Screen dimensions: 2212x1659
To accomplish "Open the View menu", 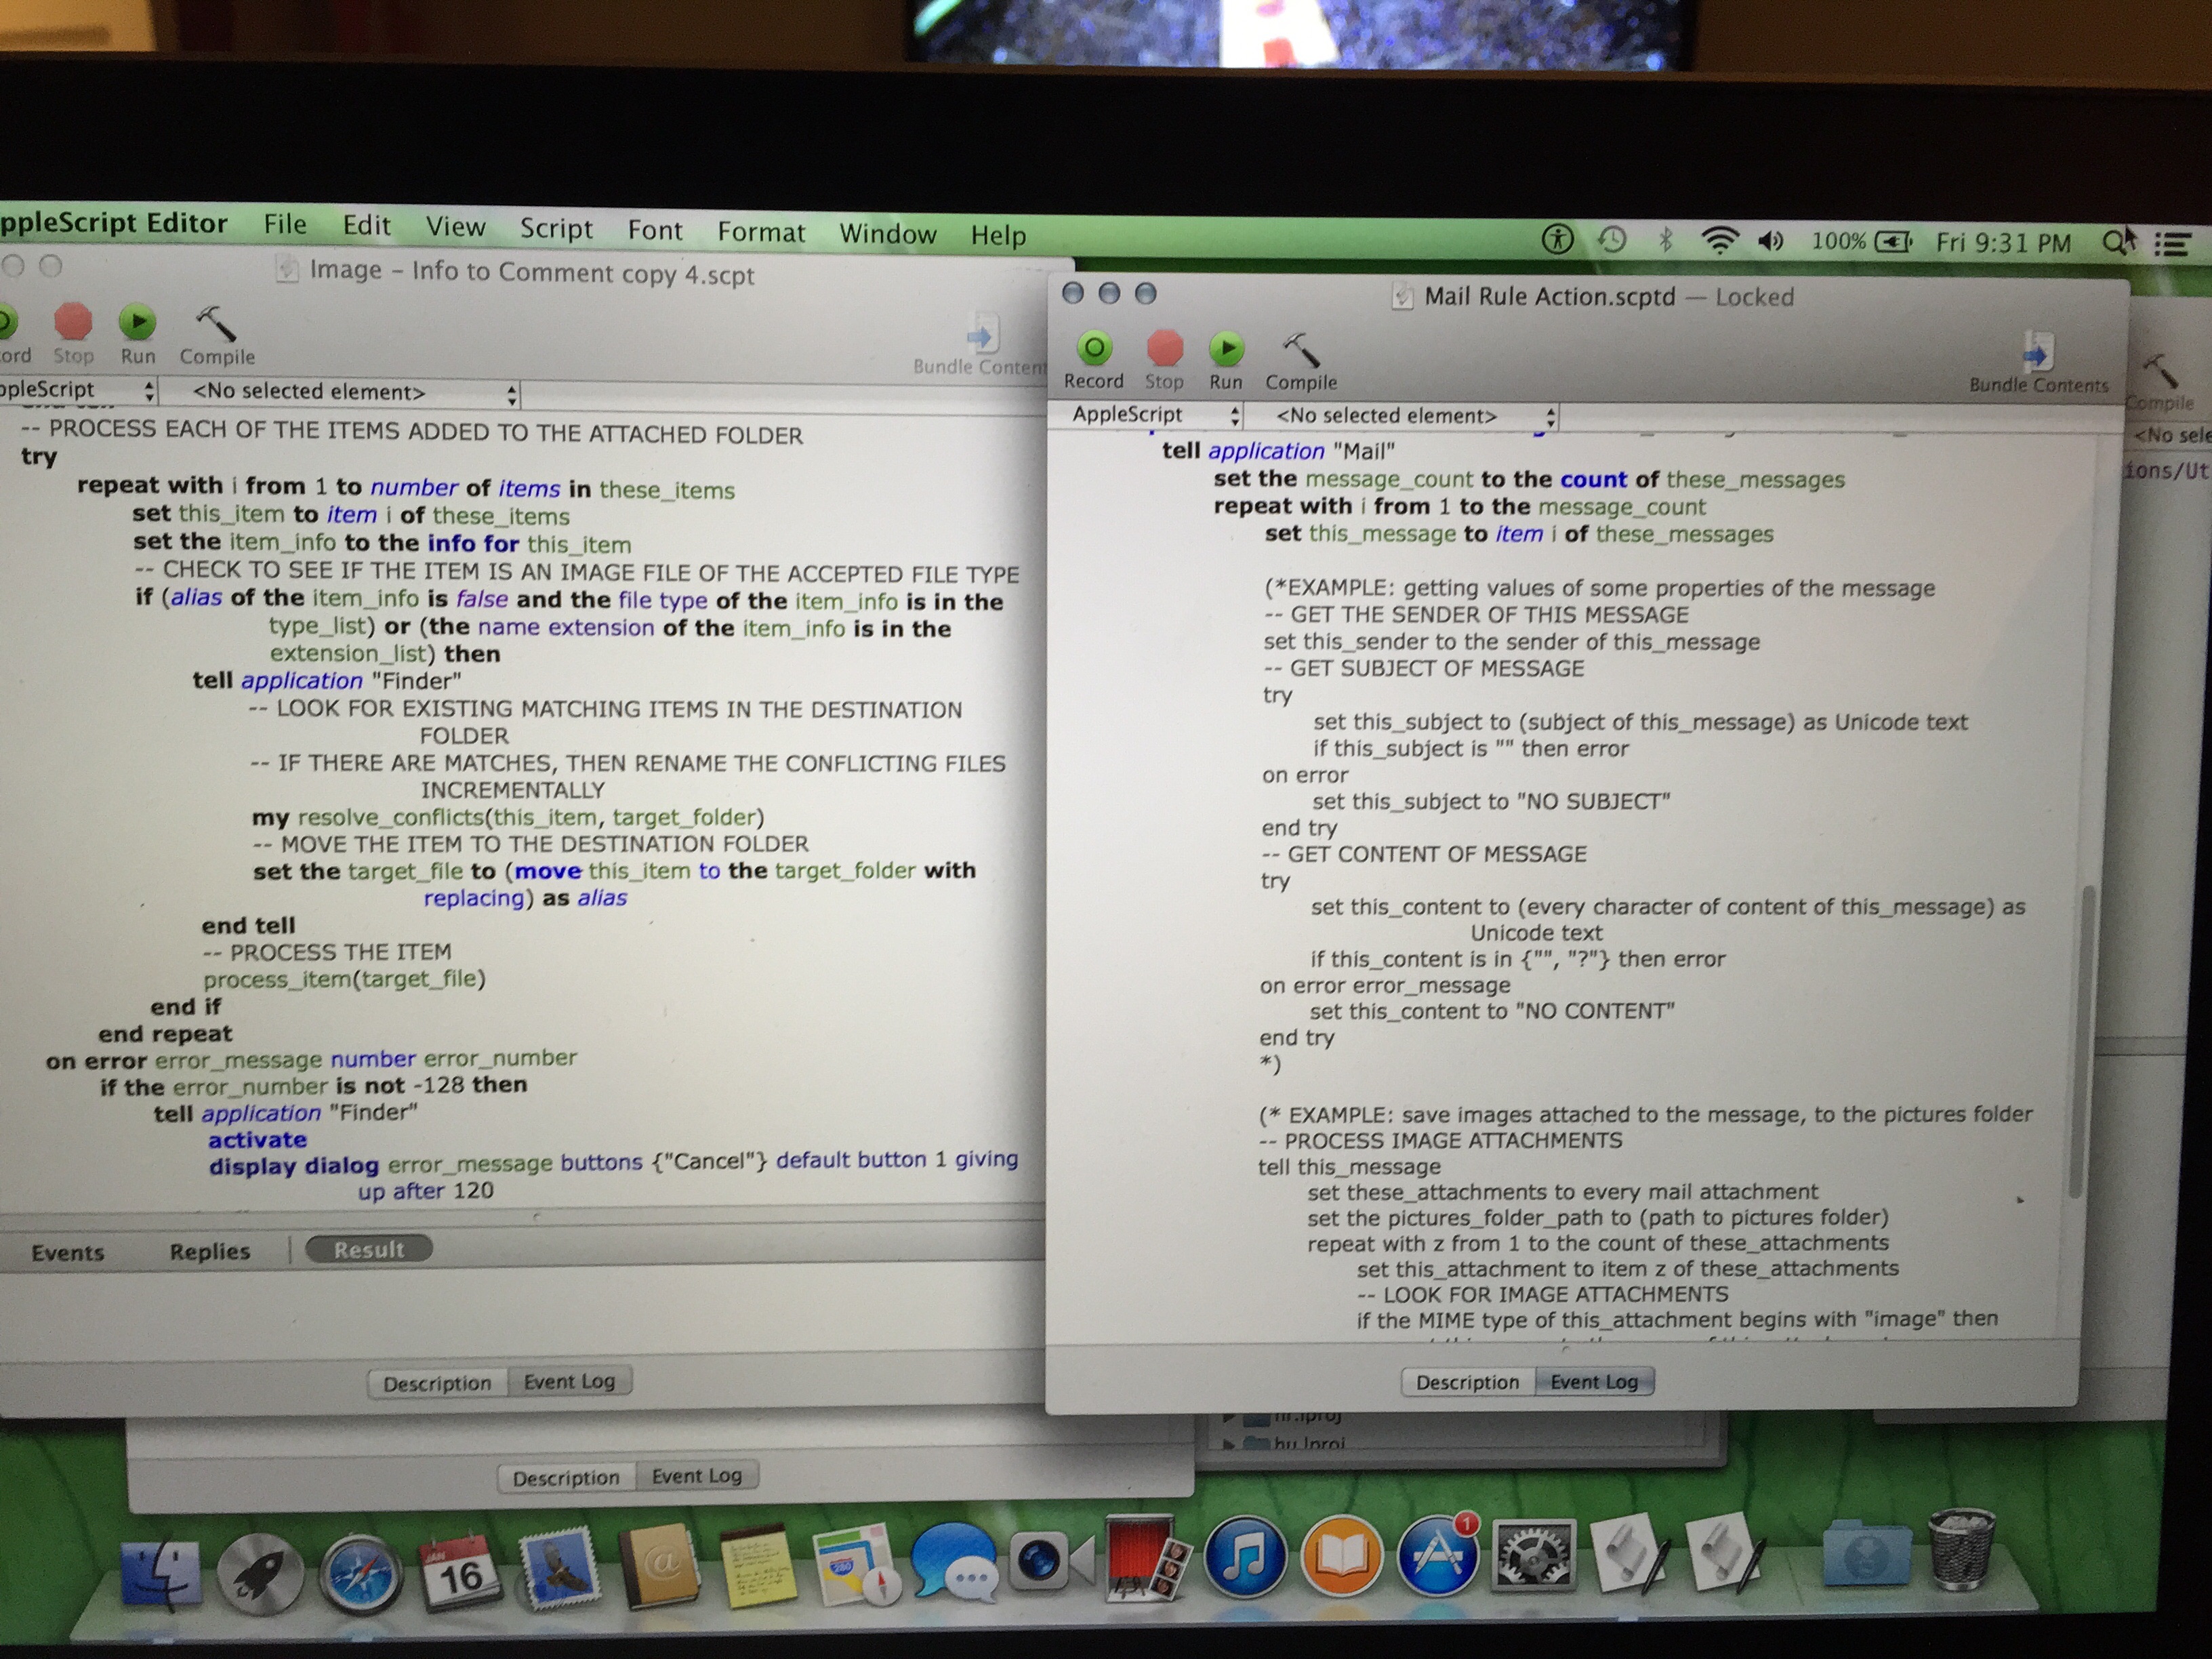I will click(455, 227).
